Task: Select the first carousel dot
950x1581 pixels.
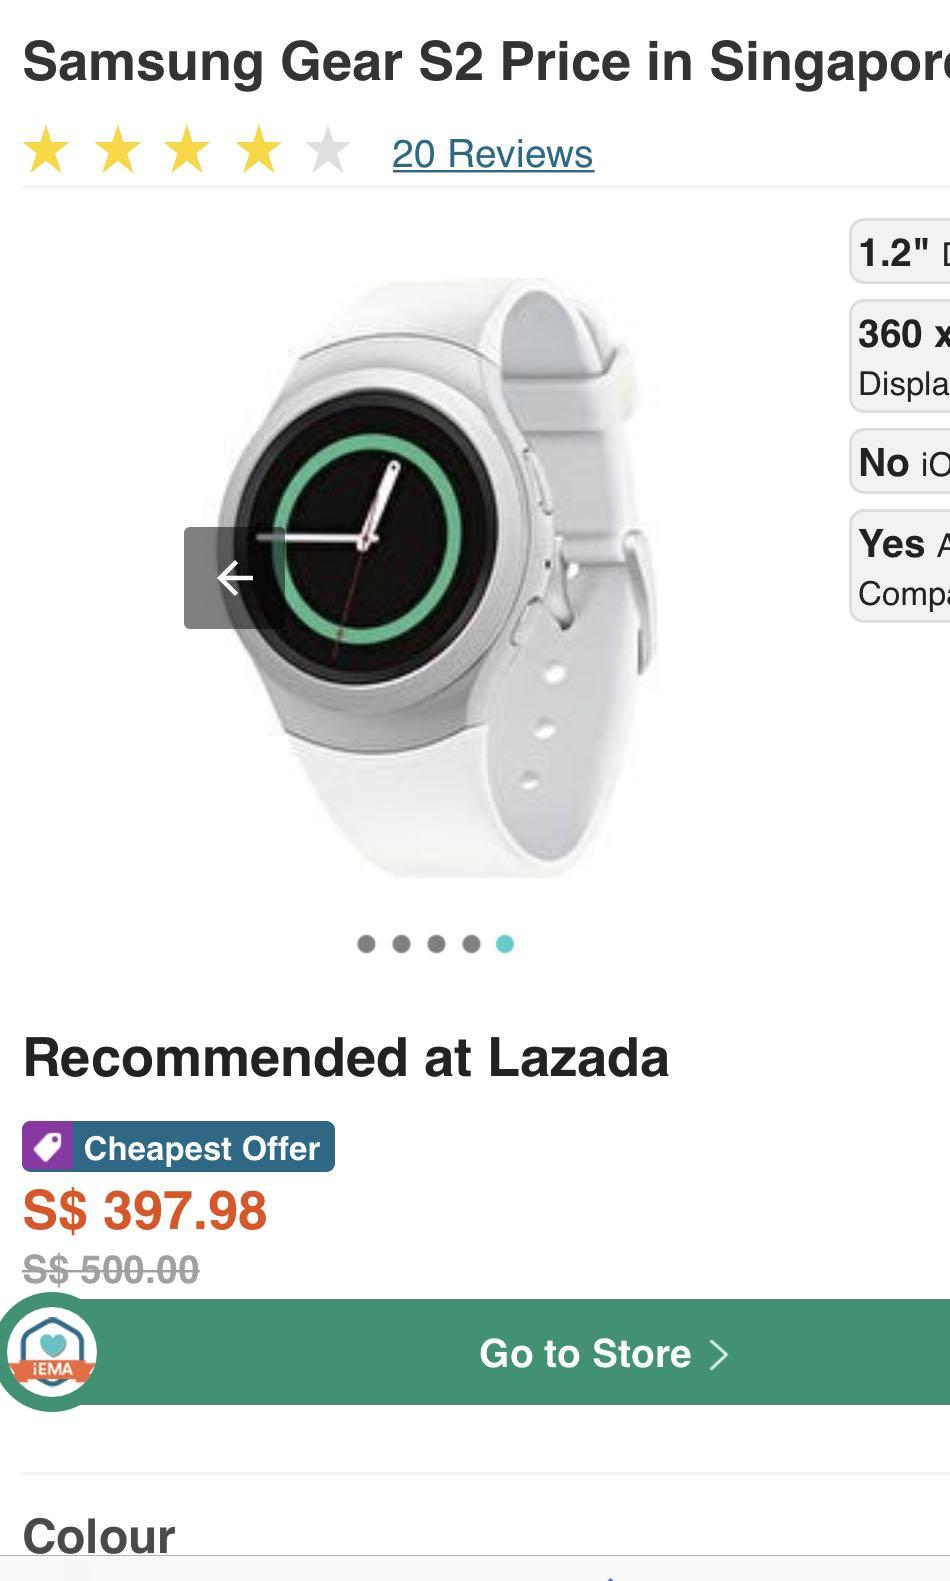Action: (x=366, y=943)
